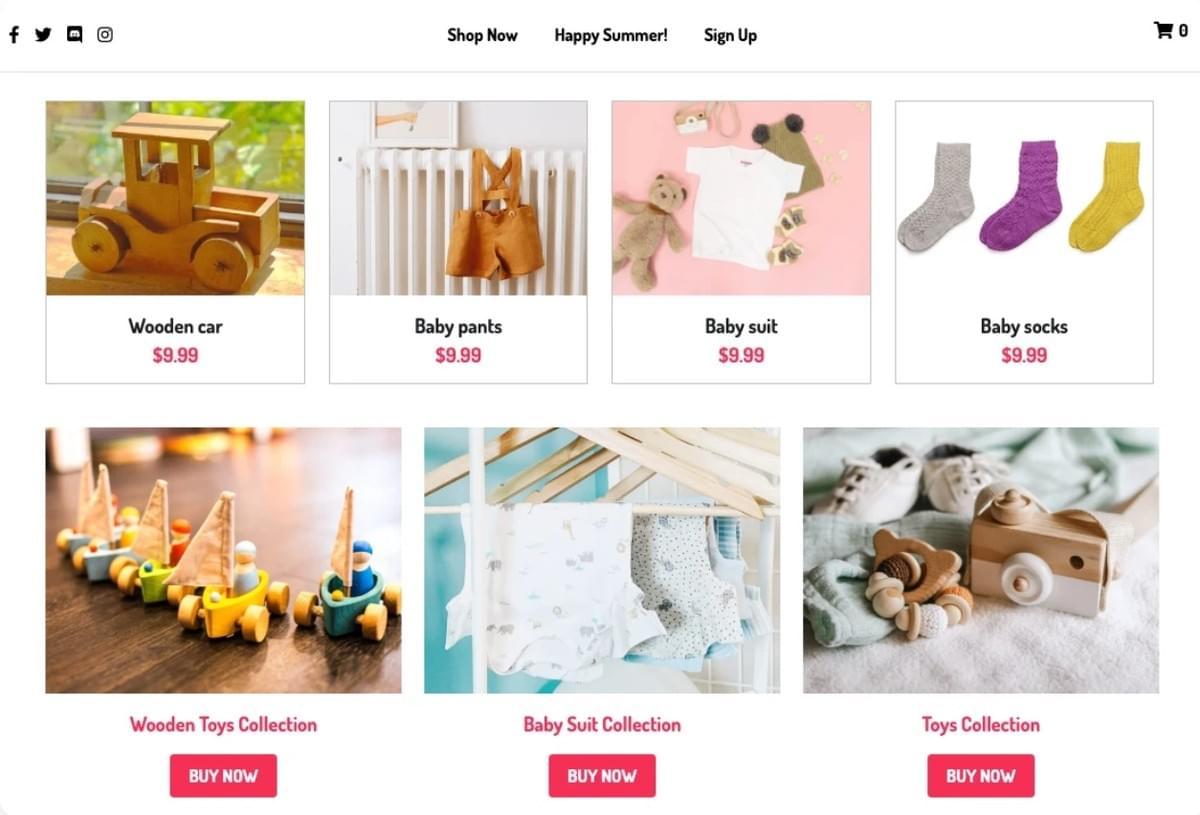The width and height of the screenshot is (1200, 815).
Task: Click Buy Now under Toys Collection
Action: click(x=981, y=776)
